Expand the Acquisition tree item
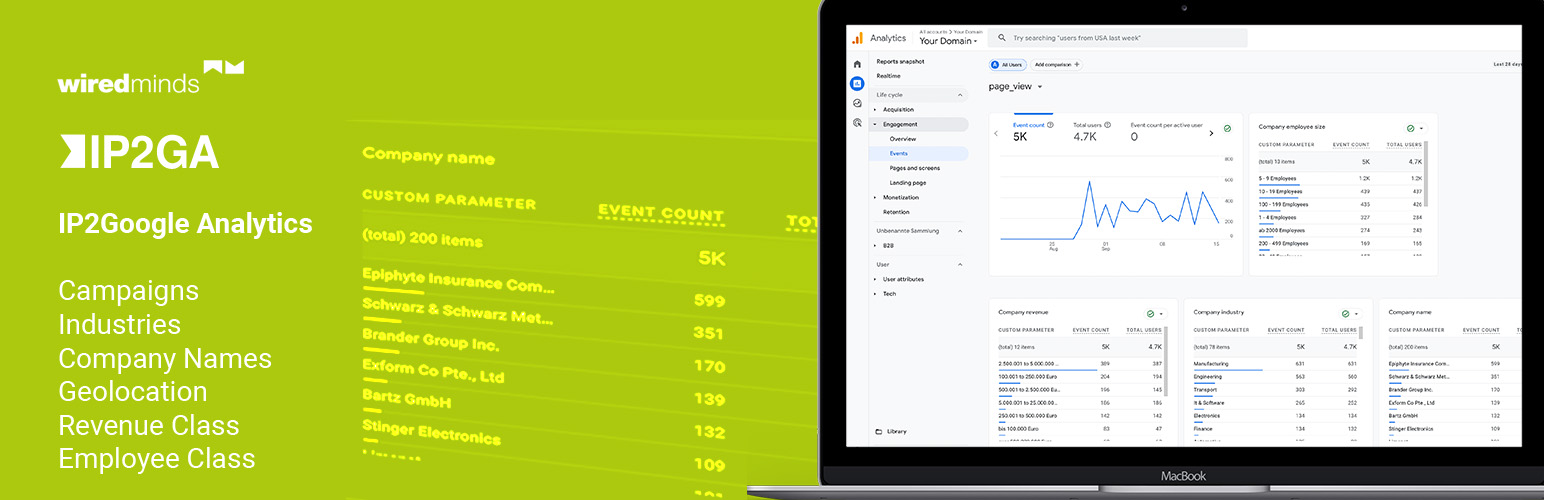This screenshot has height=500, width=1544. tap(875, 110)
